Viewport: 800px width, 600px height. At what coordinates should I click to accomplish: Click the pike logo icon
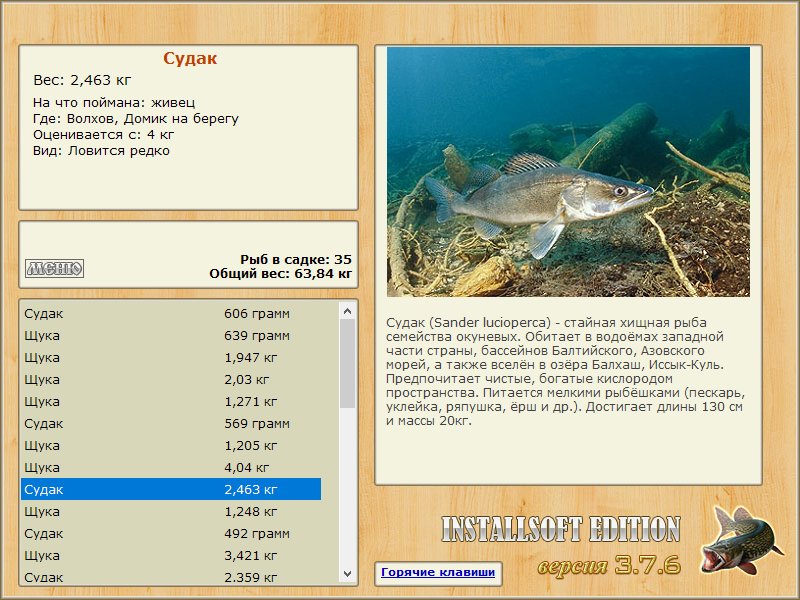pos(741,540)
